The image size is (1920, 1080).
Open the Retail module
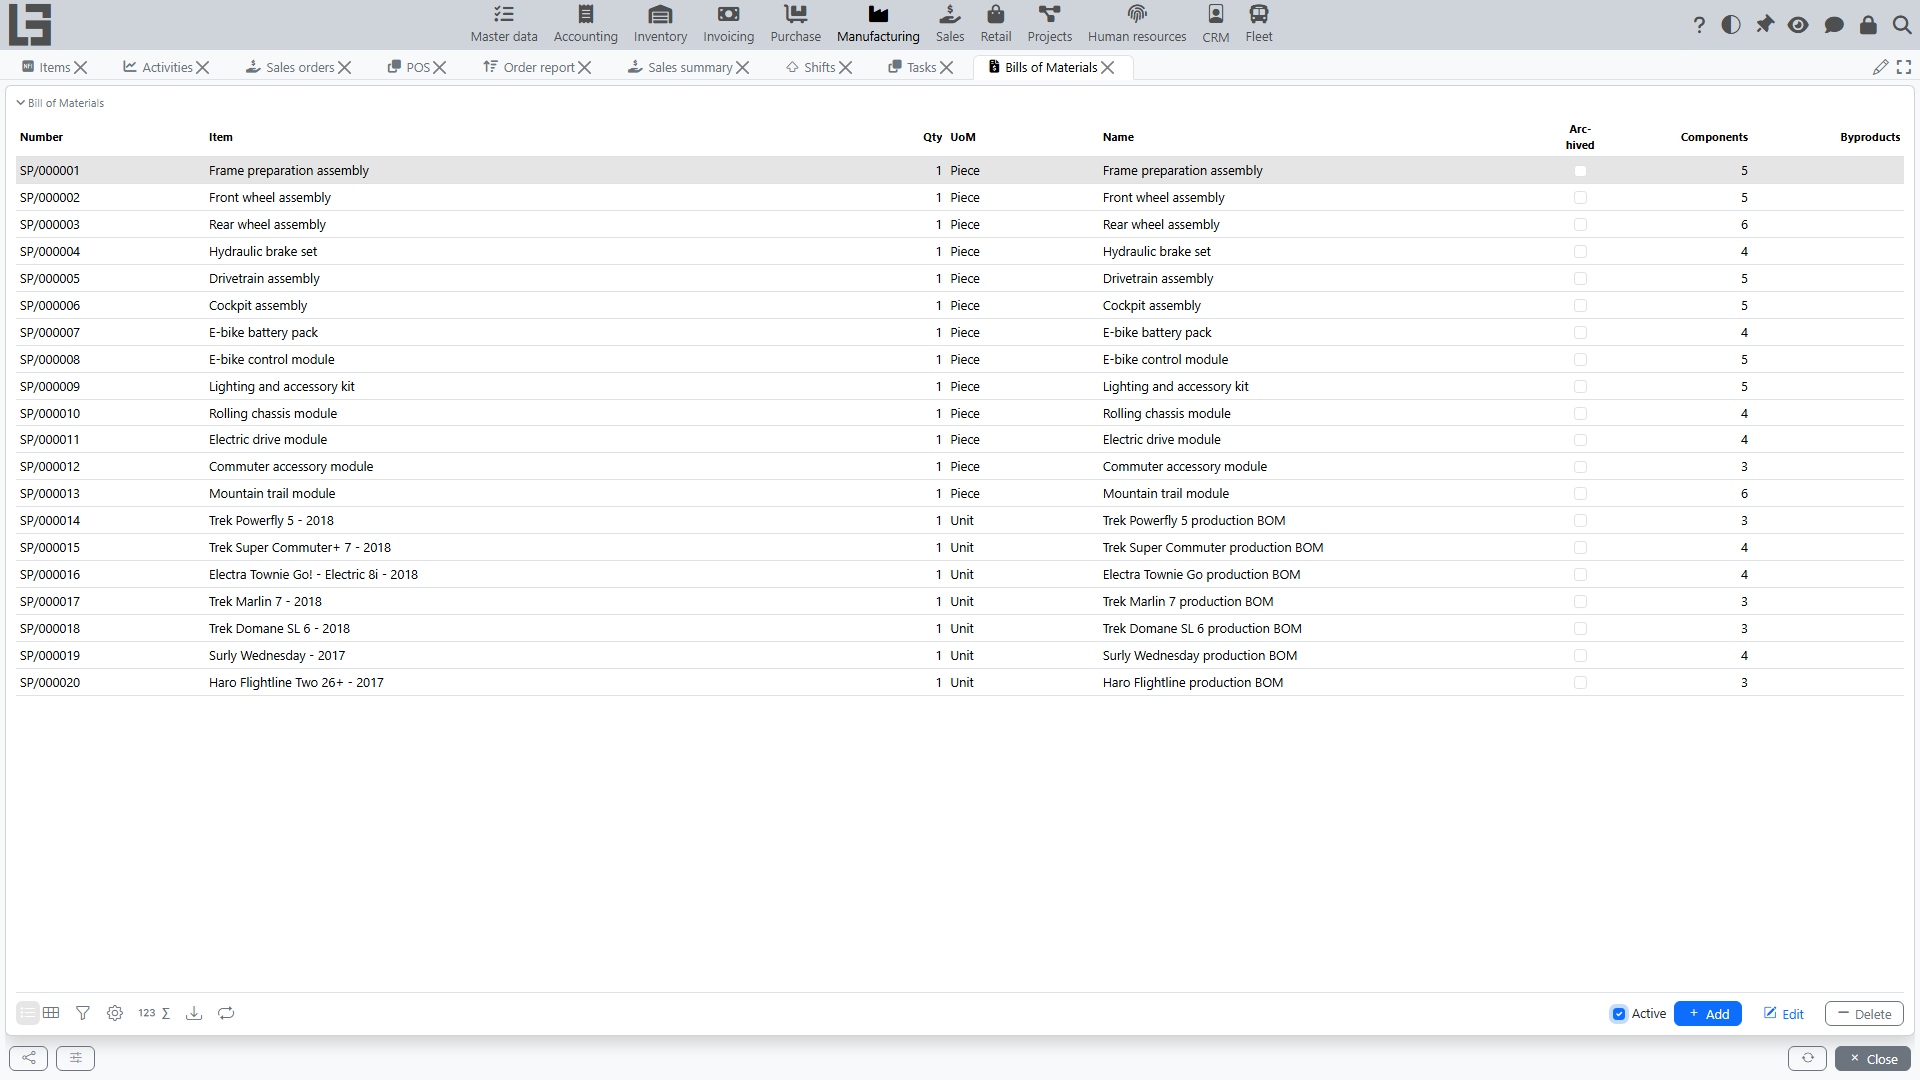coord(996,24)
